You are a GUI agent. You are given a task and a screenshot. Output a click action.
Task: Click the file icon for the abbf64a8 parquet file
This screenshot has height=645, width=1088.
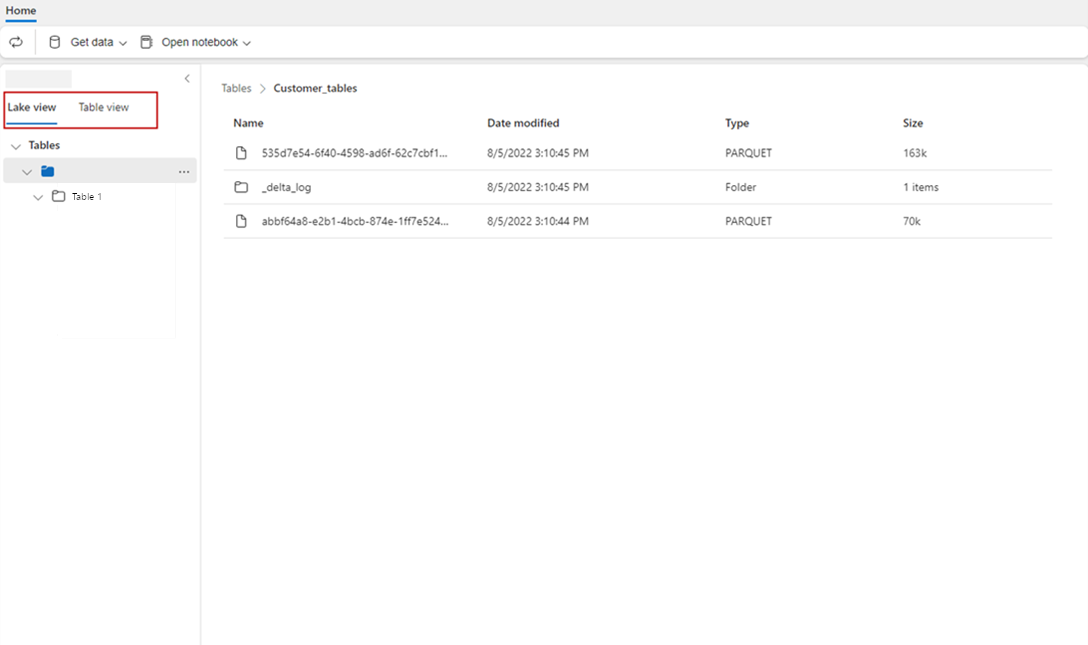point(241,221)
